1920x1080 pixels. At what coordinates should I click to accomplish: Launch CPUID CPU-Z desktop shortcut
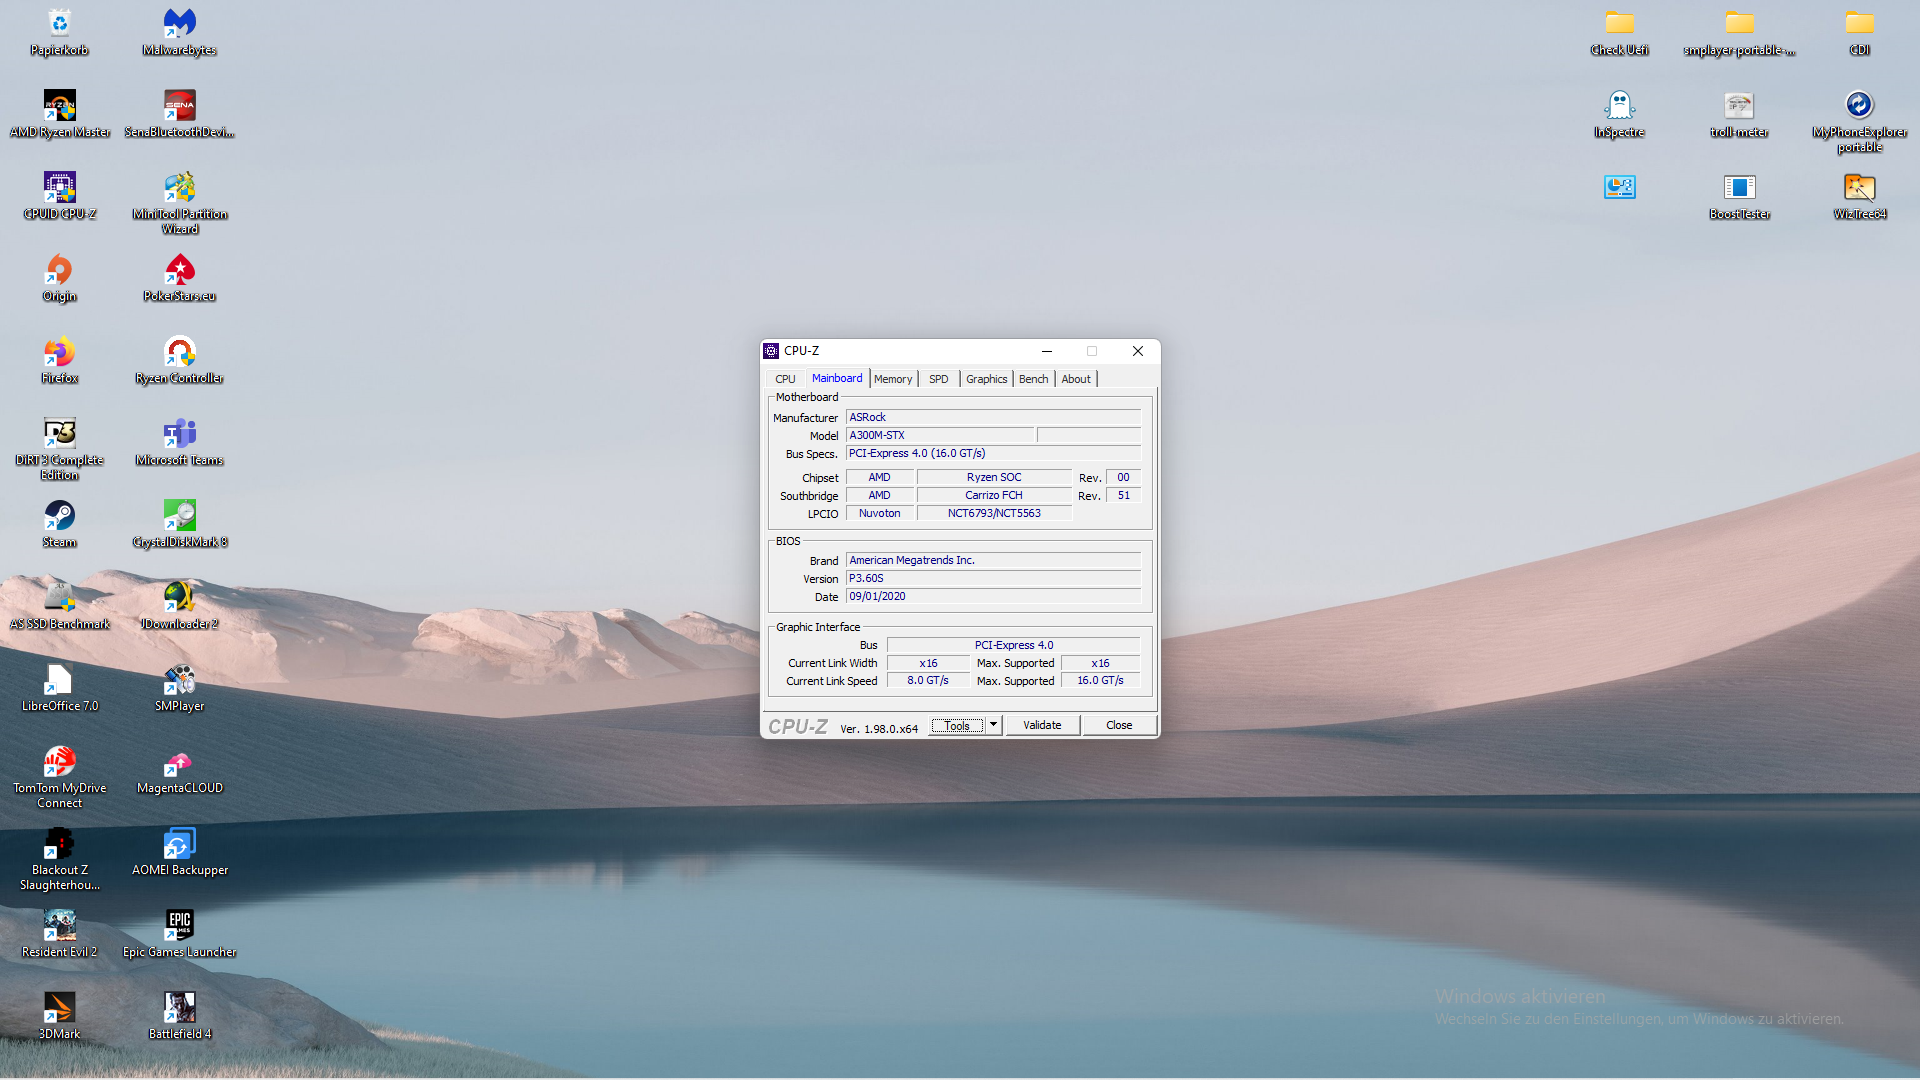coord(59,188)
